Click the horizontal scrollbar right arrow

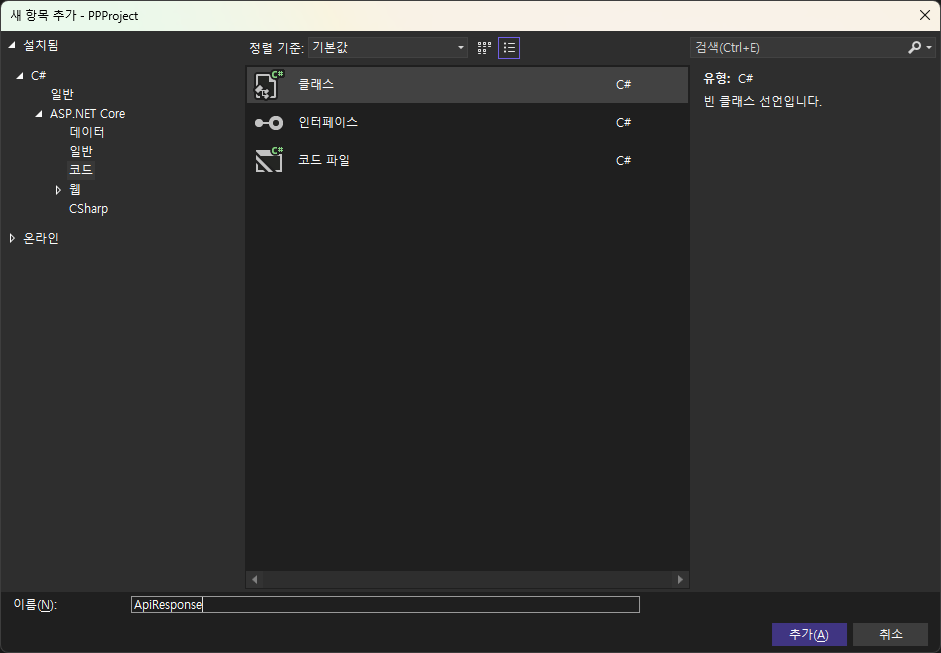(x=680, y=579)
